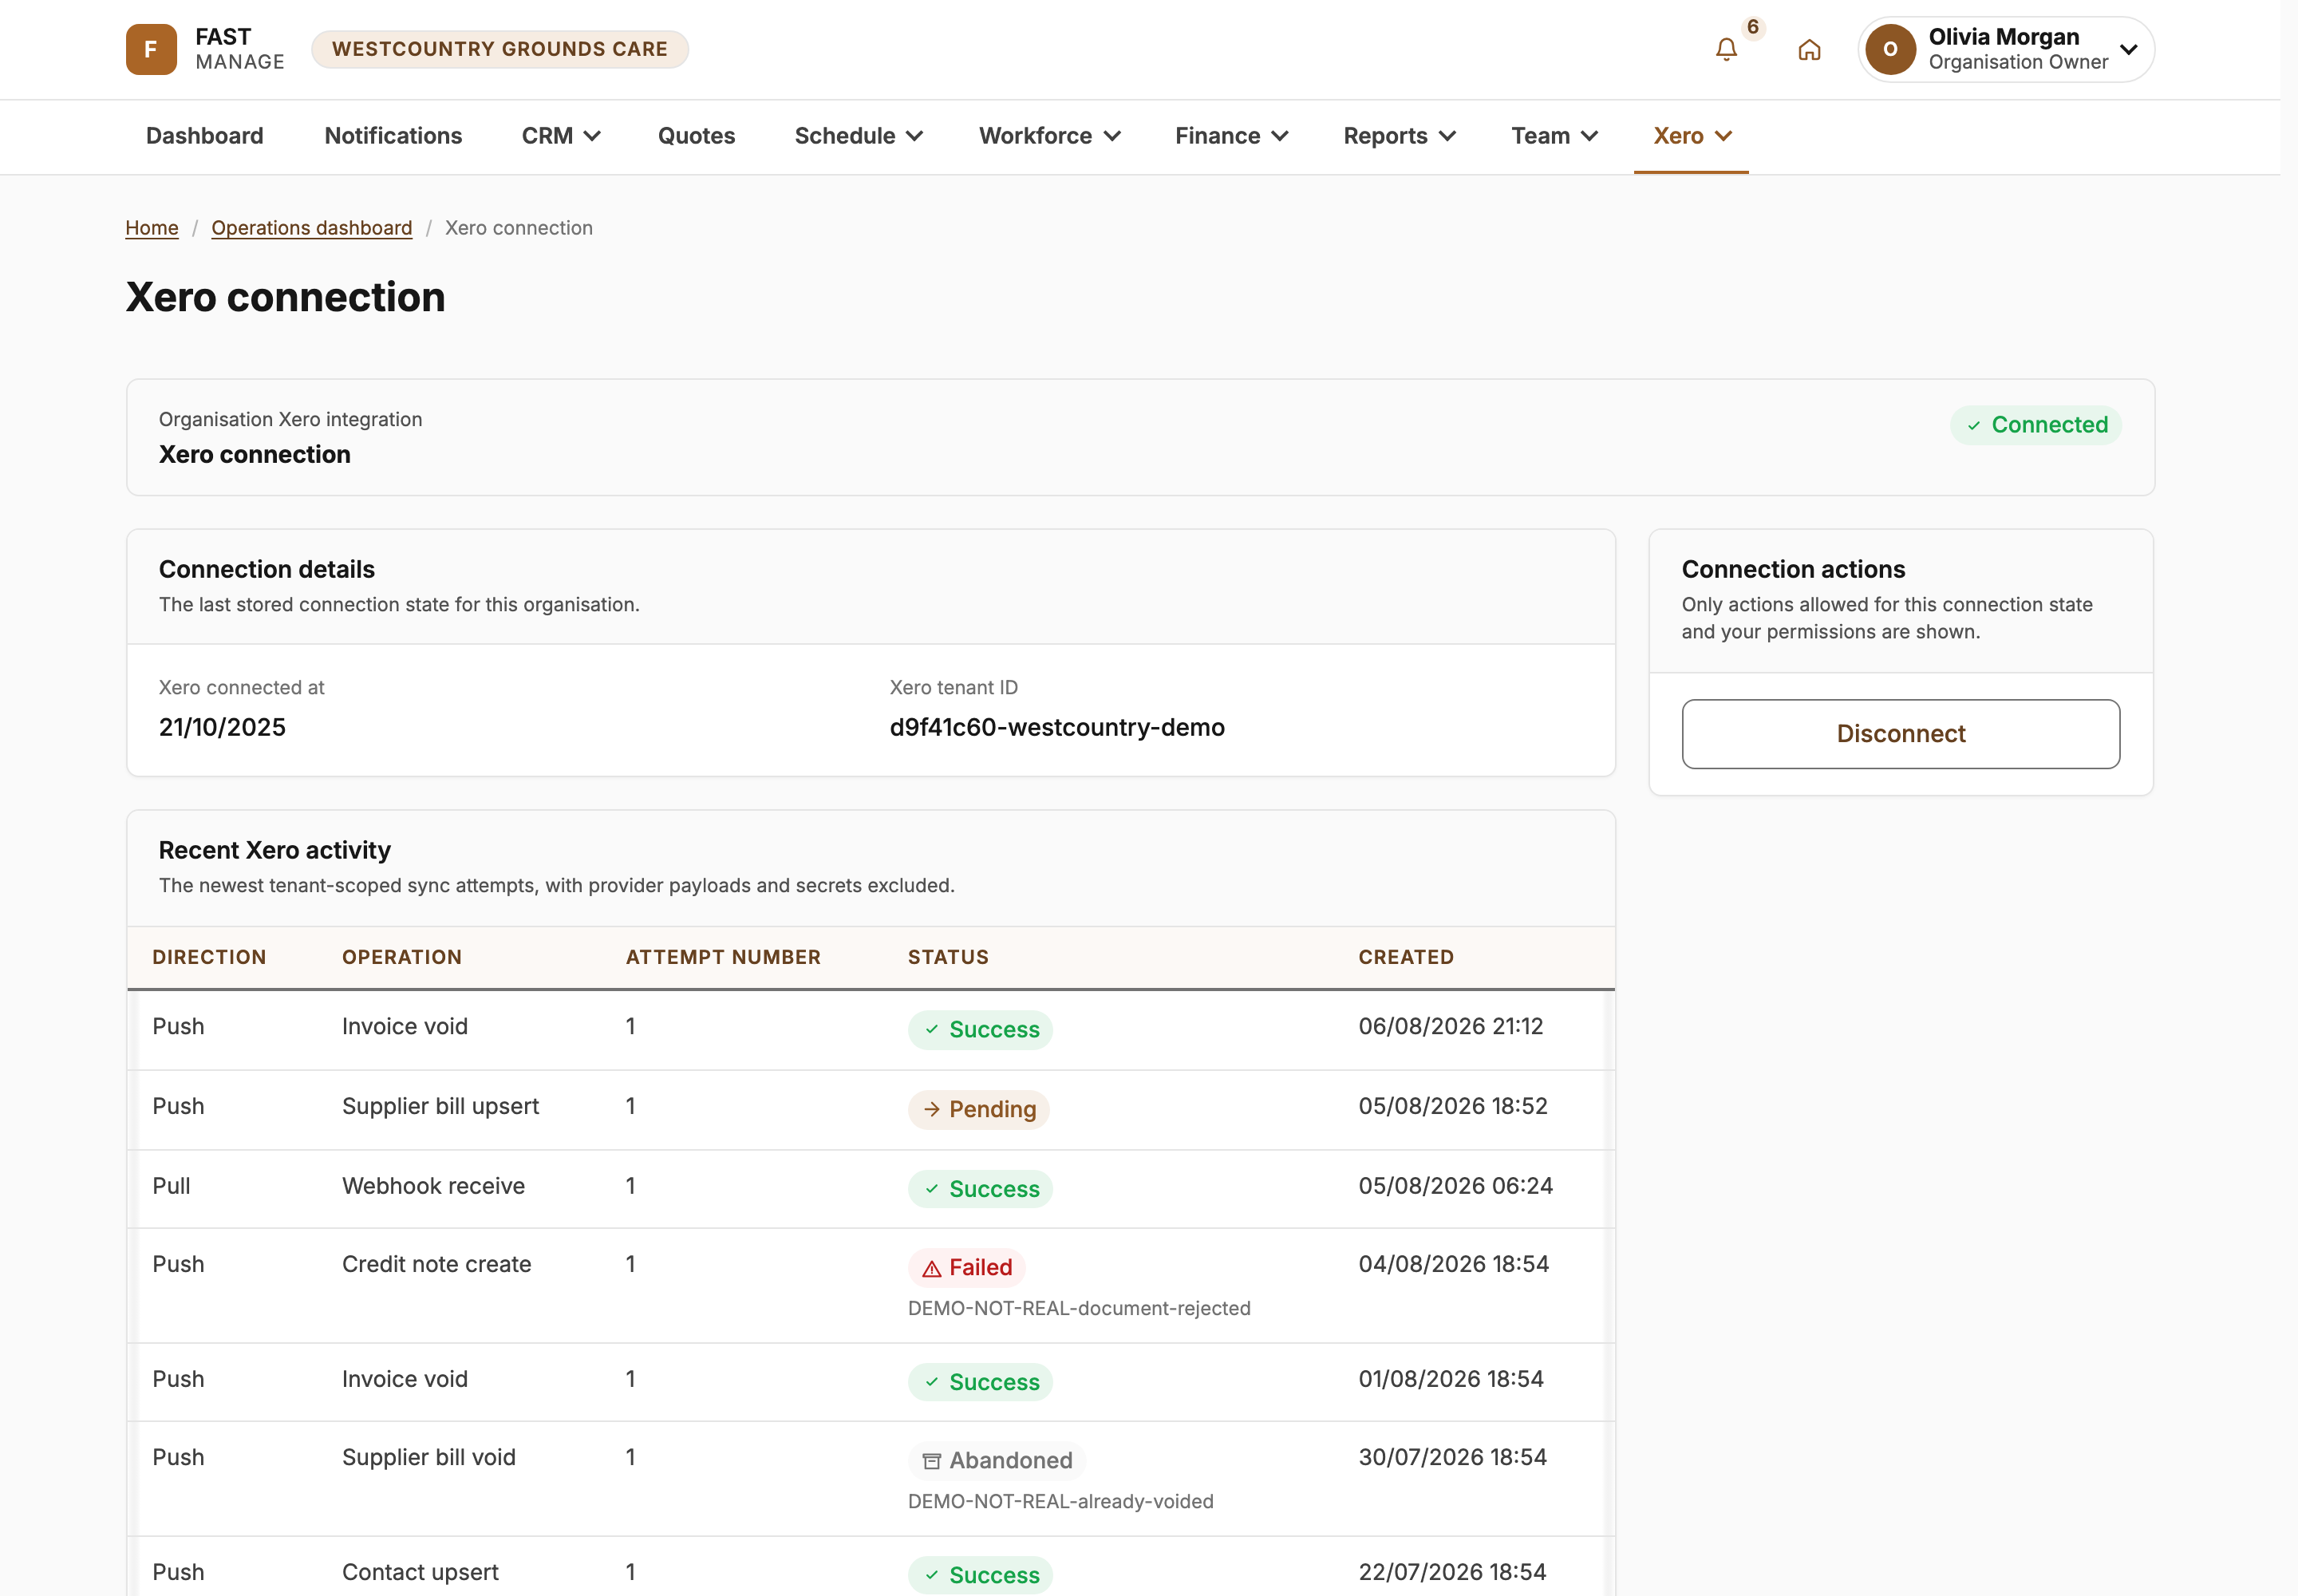Click Success badge on Contact upsert row
This screenshot has height=1596, width=2298.
point(980,1575)
